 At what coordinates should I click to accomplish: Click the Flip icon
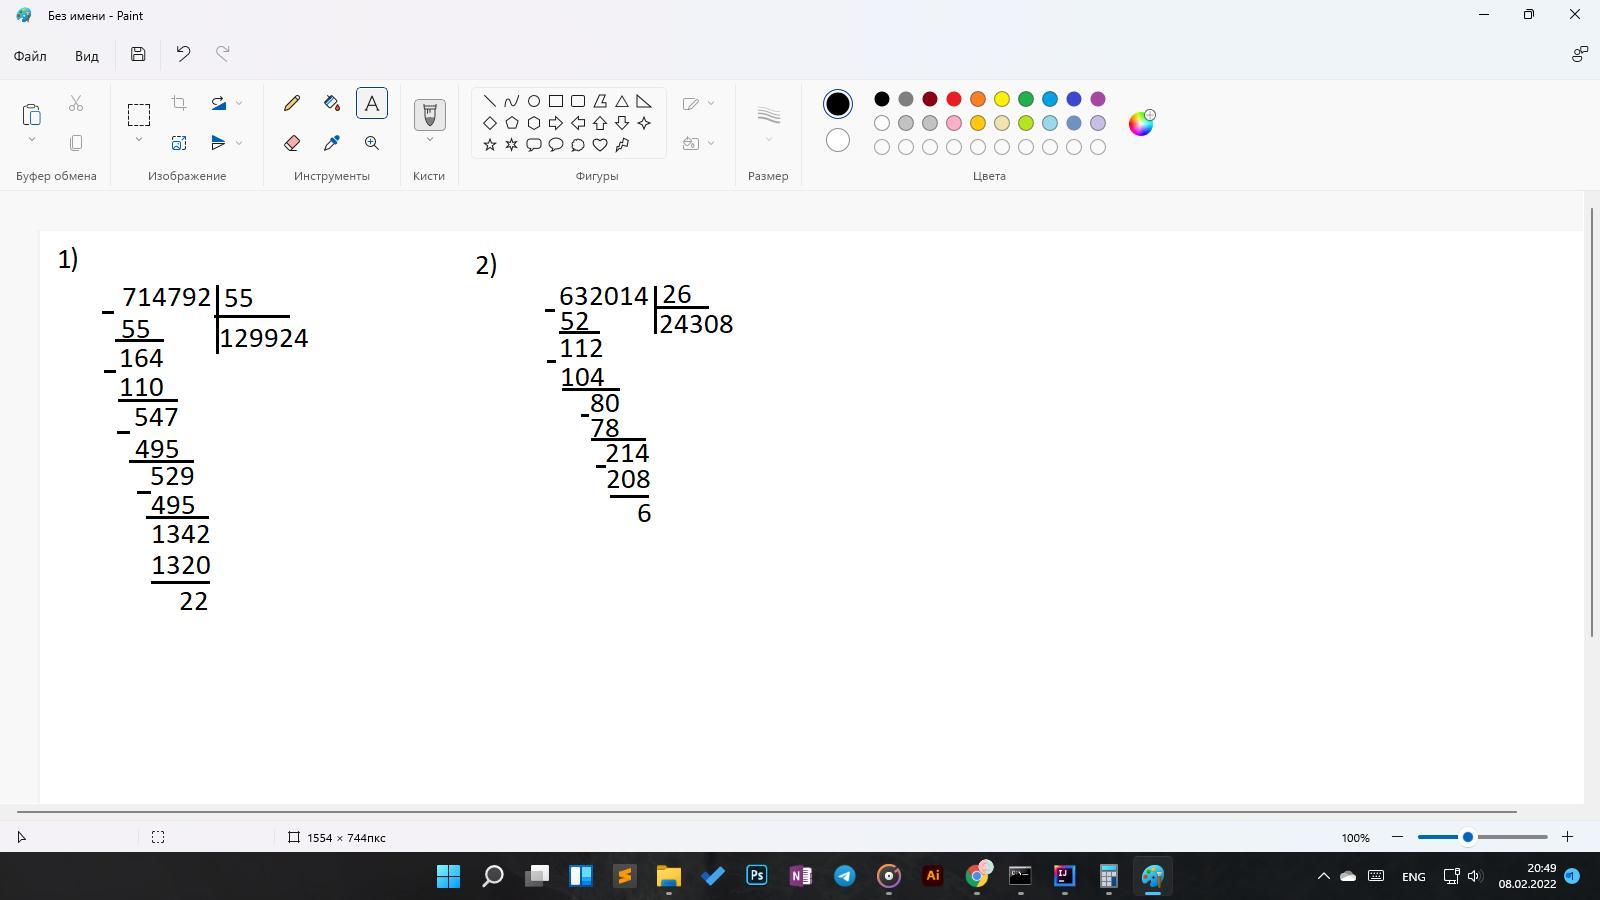(219, 143)
